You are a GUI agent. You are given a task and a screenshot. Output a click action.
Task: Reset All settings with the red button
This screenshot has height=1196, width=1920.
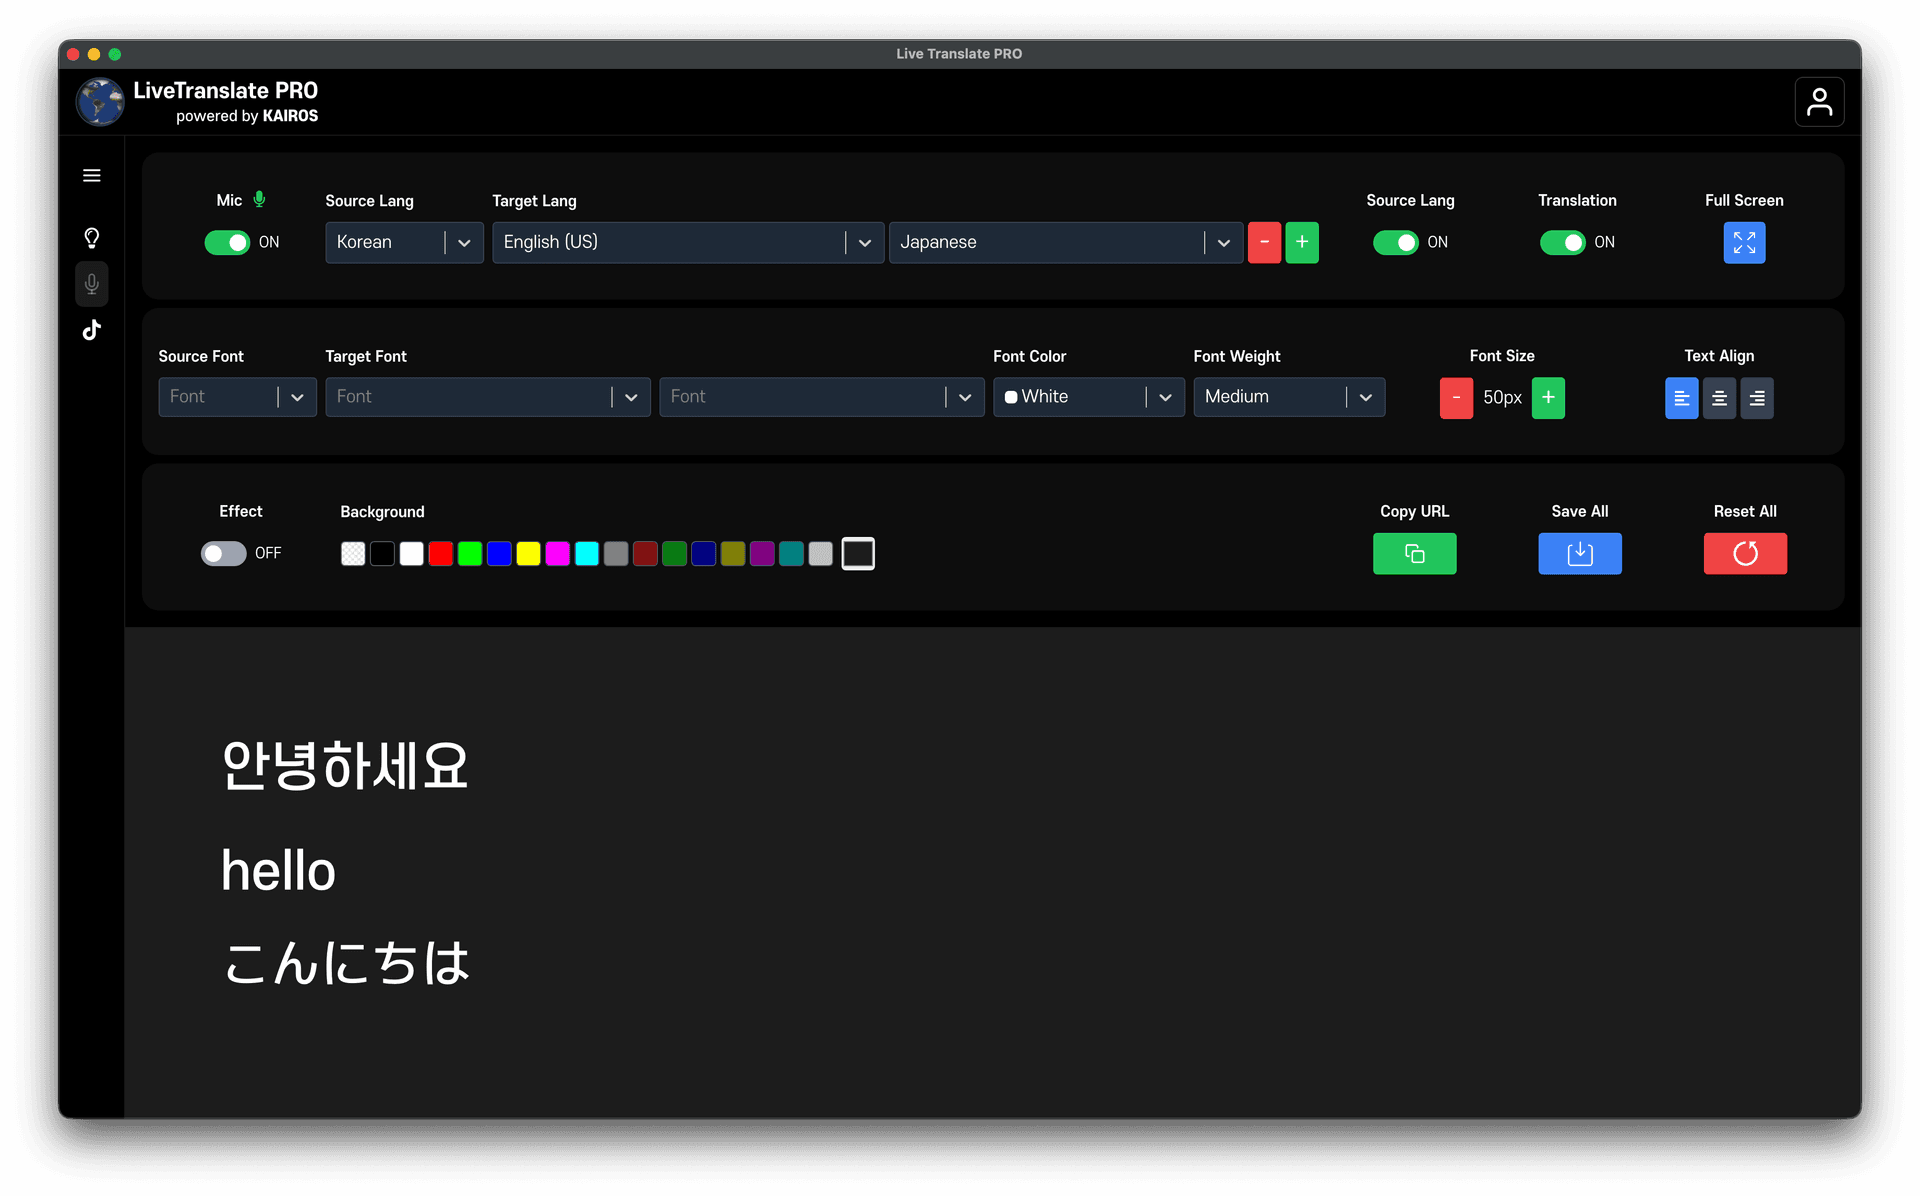1744,553
